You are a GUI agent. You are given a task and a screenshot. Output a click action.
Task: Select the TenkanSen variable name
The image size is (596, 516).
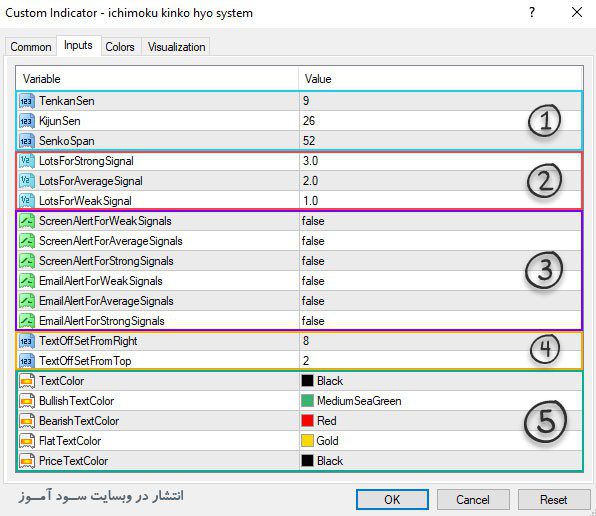(67, 101)
